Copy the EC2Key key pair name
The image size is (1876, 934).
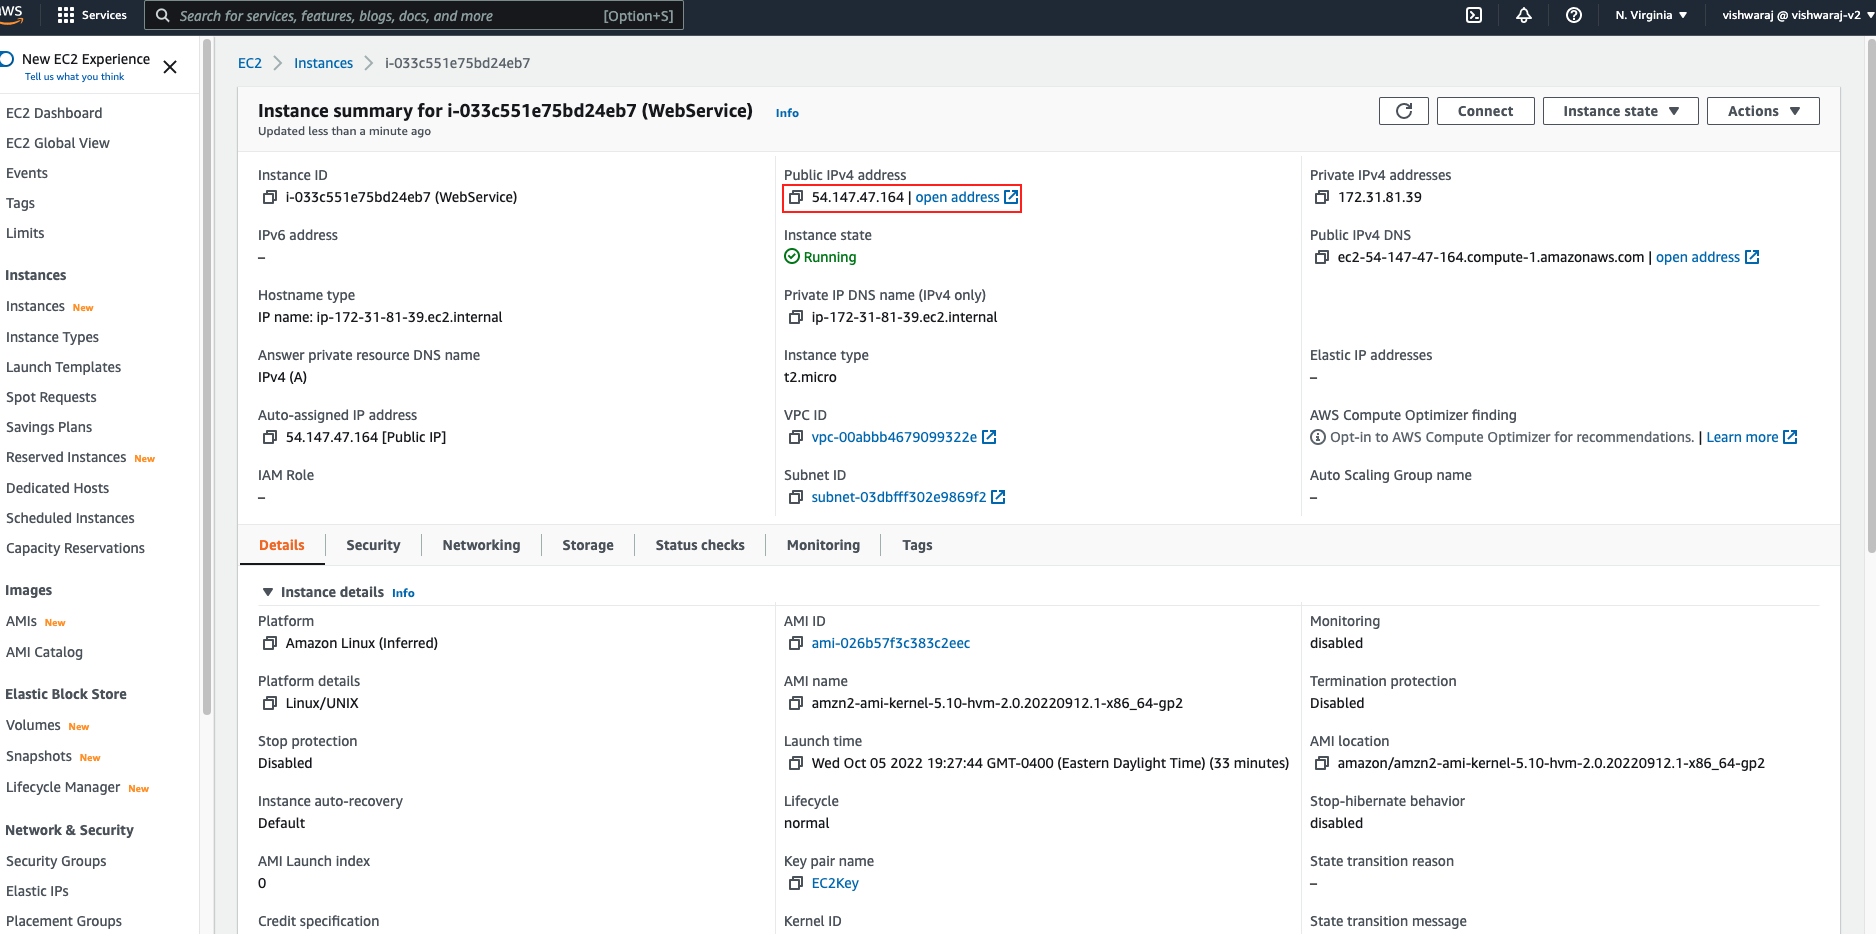point(796,884)
